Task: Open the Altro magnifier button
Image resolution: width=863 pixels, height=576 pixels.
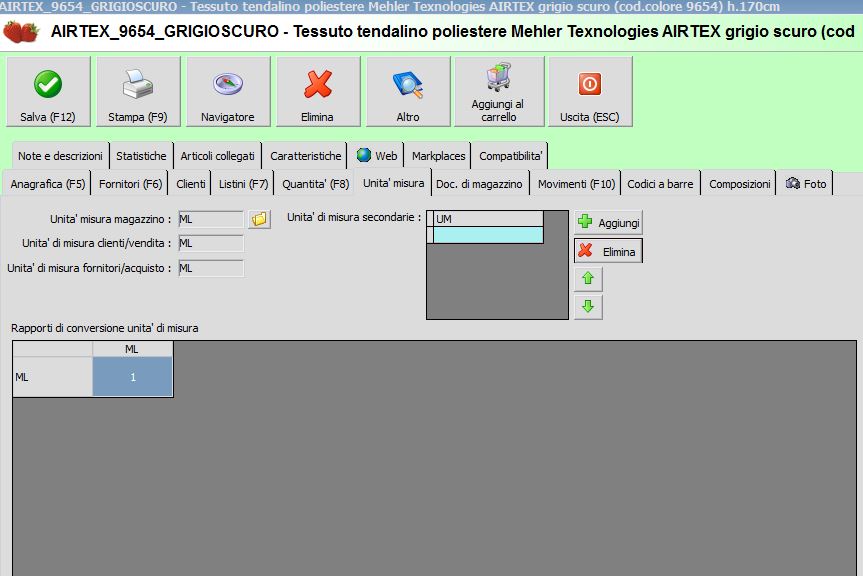Action: click(x=408, y=91)
